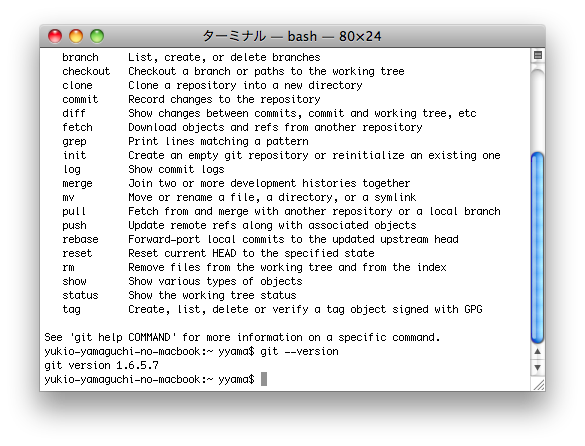Click the word 'checkout' in command list
Viewport: 585px width, 446px height.
point(86,71)
